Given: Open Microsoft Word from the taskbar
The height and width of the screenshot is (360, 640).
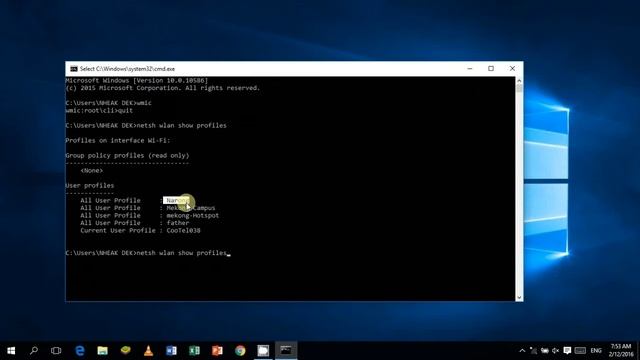Looking at the screenshot, I should [171, 350].
